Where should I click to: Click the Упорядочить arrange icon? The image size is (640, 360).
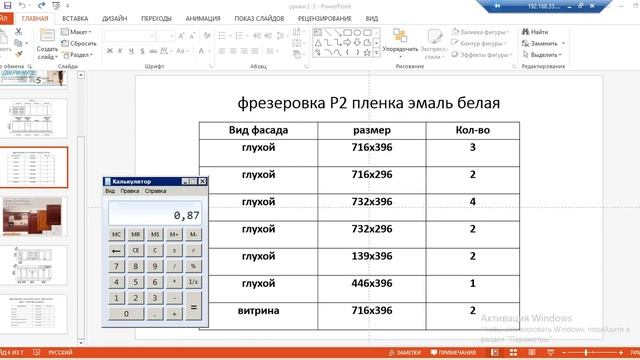(x=400, y=36)
